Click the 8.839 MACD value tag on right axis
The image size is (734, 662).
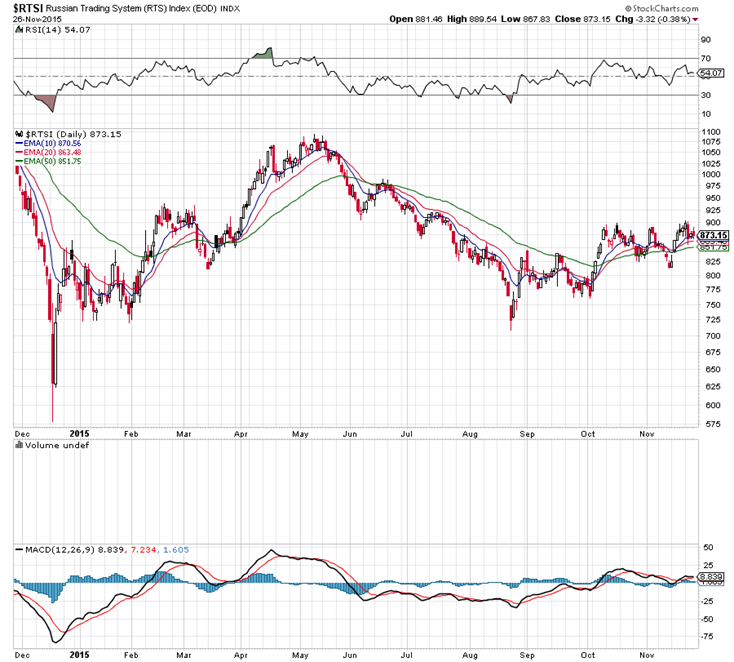coord(710,576)
